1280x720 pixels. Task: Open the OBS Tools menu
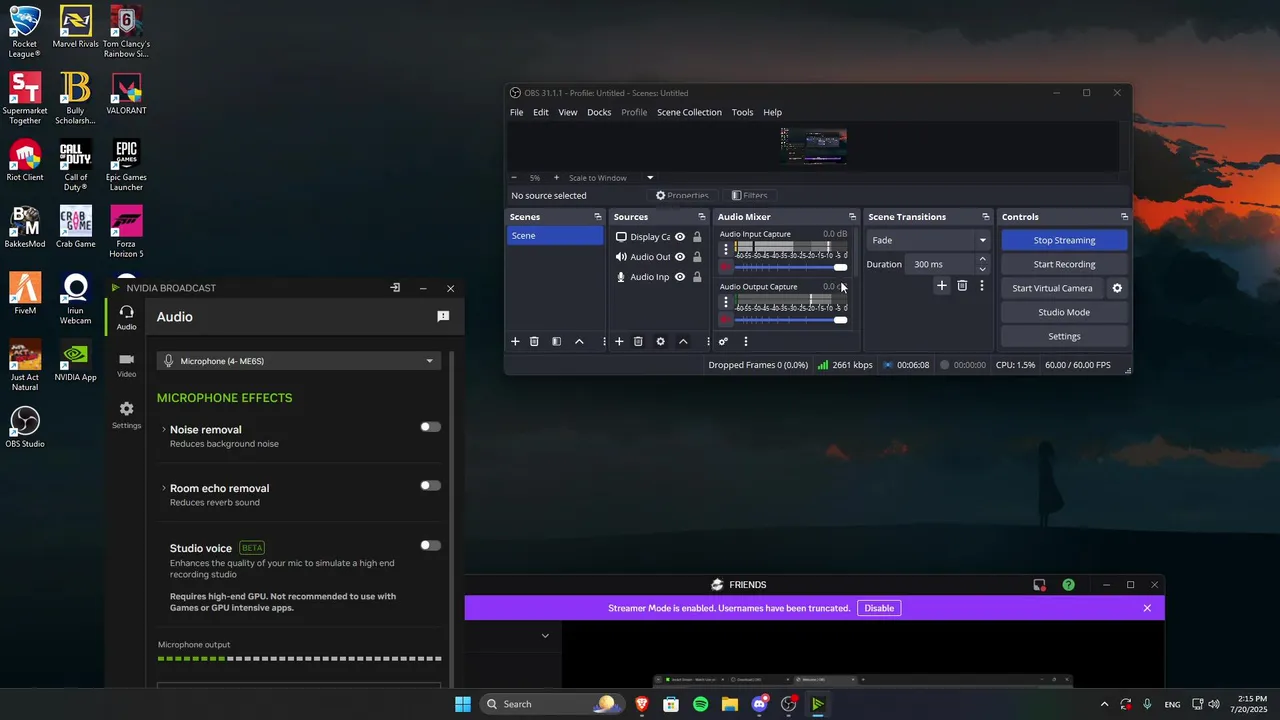(742, 112)
